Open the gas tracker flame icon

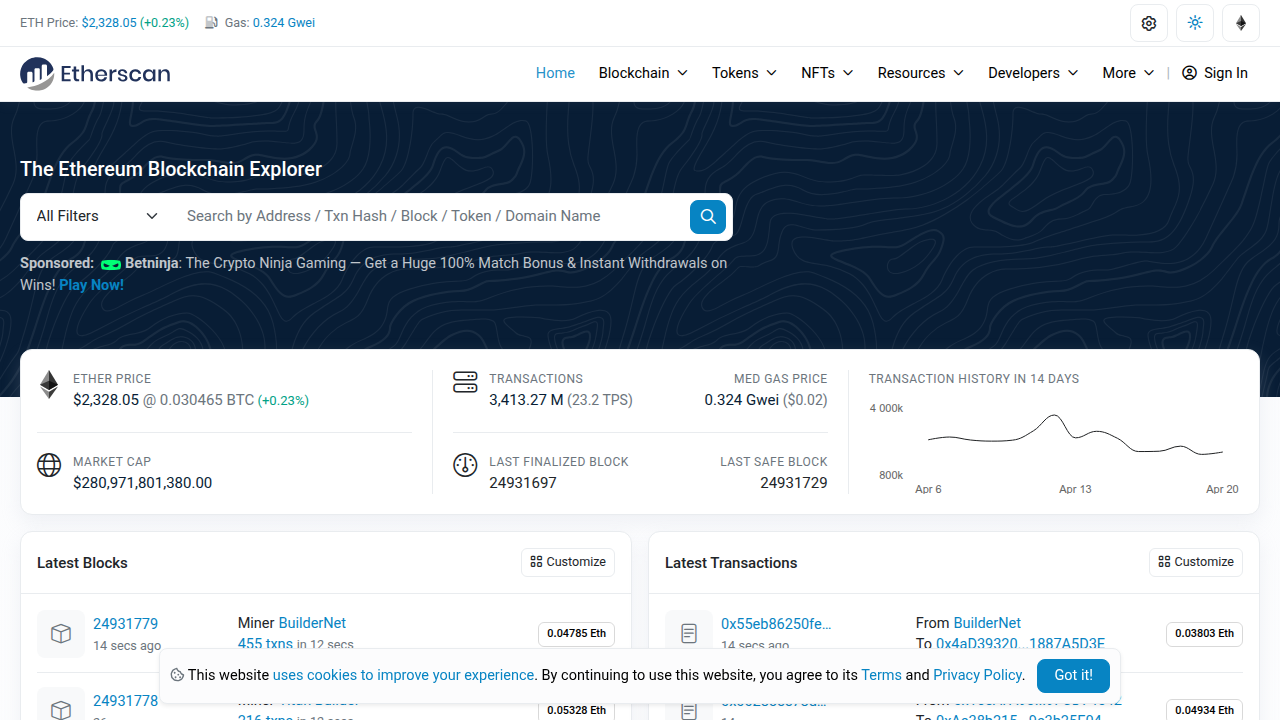[x=1240, y=22]
